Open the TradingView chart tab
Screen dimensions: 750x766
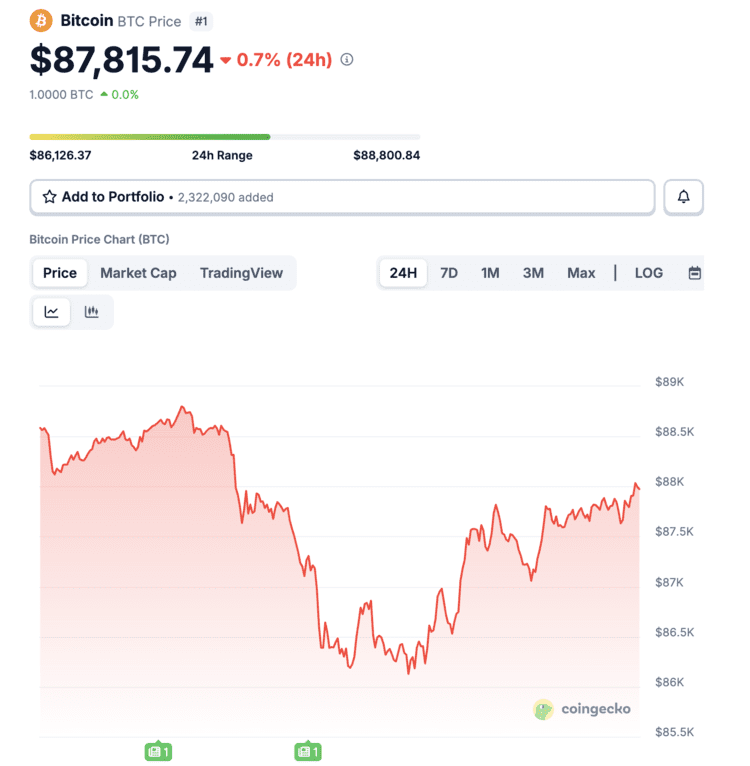tap(241, 273)
